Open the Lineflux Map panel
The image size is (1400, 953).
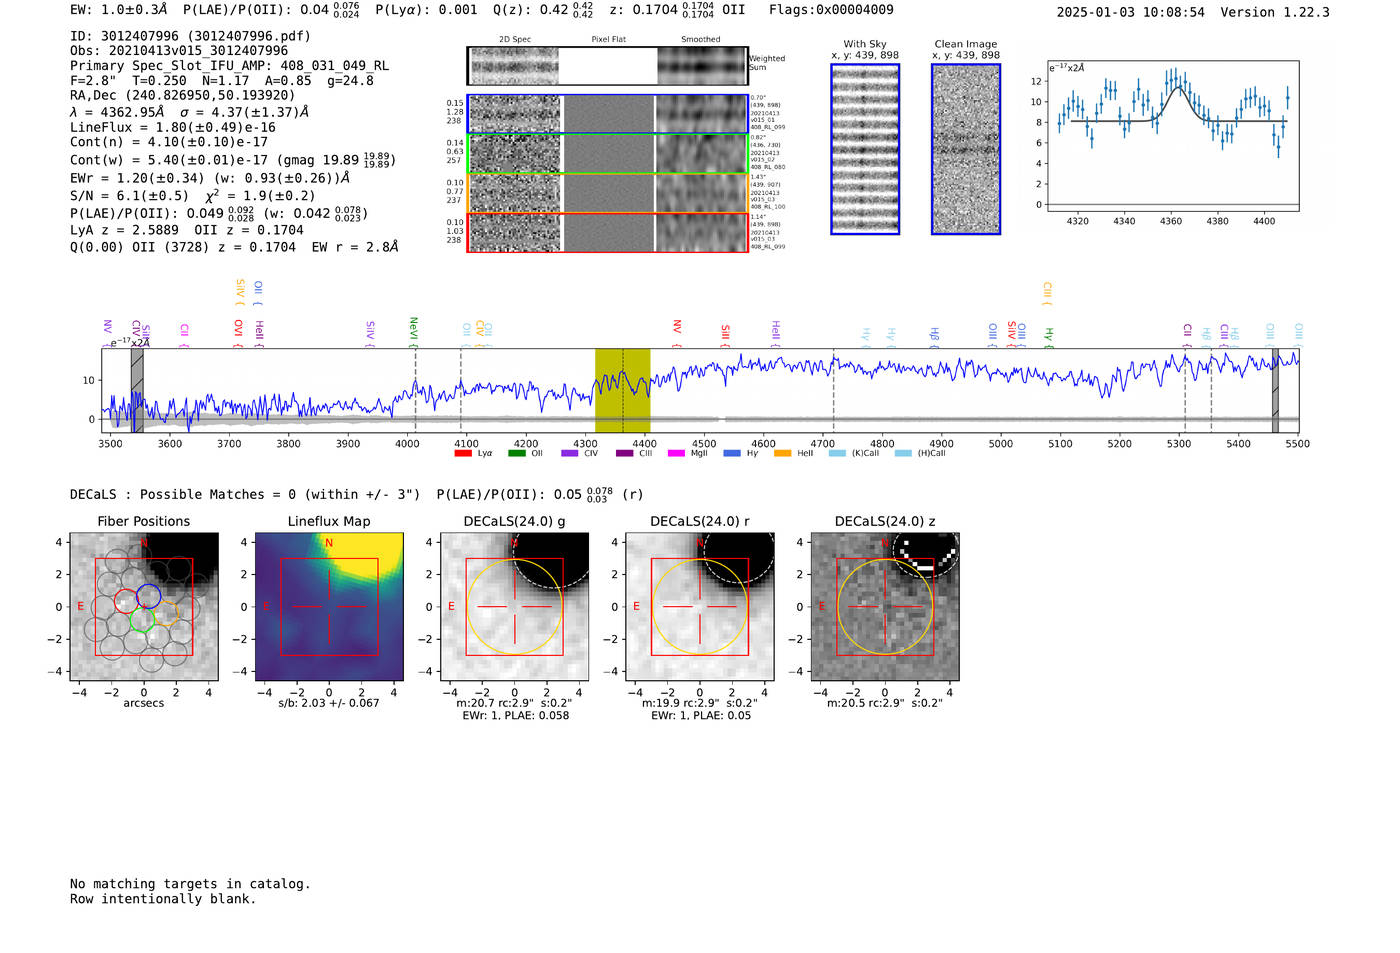coord(329,607)
